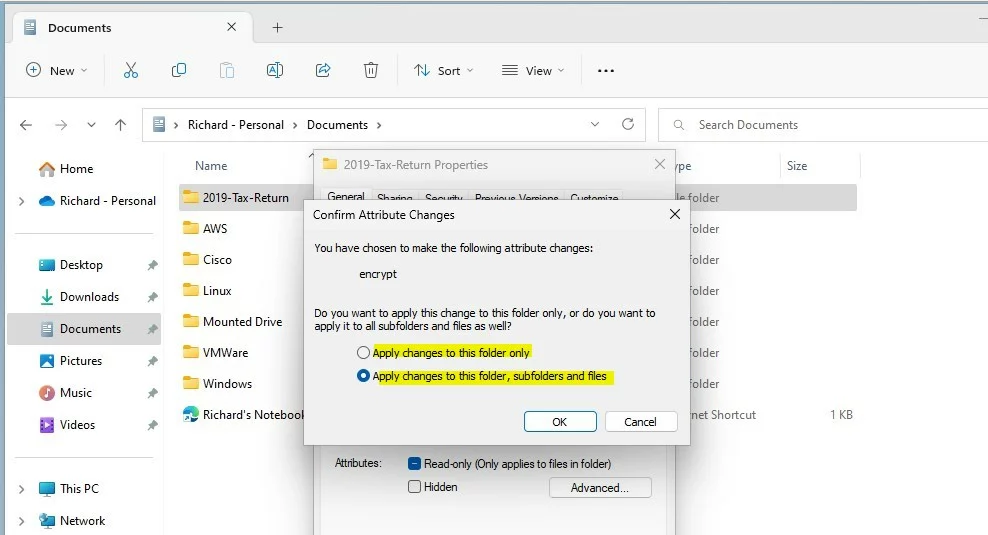Open Advanced attributes button
The width and height of the screenshot is (988, 535).
[600, 488]
